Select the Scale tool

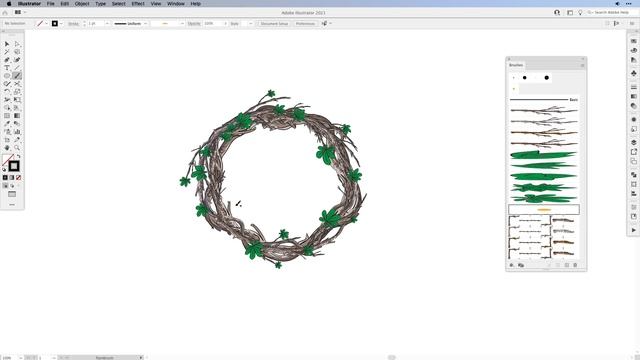pos(17,92)
